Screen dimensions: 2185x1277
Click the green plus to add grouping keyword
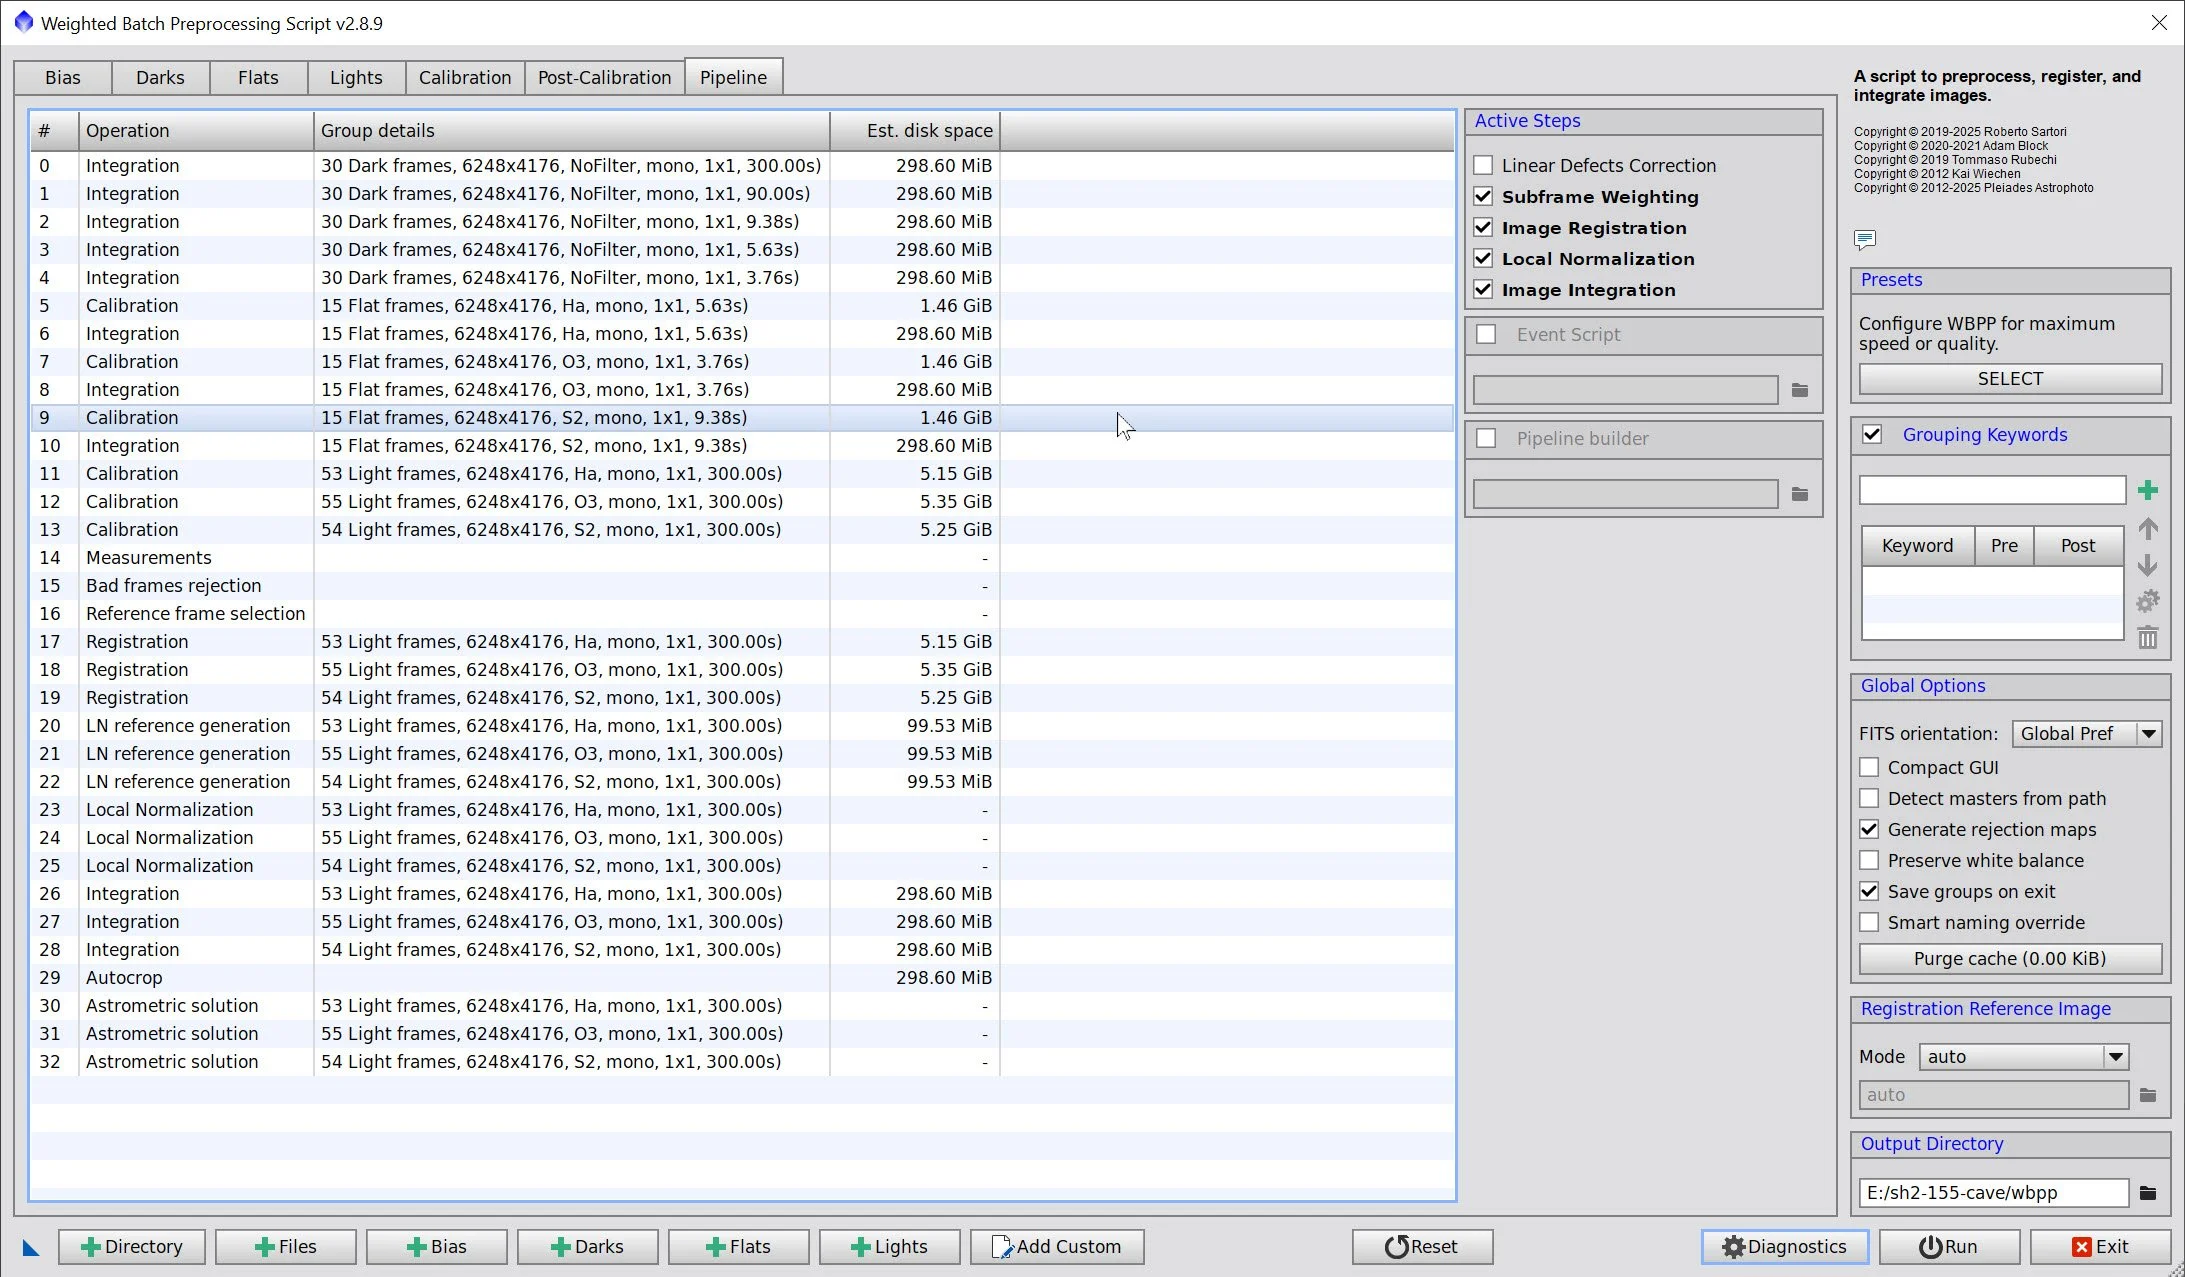coord(2147,490)
